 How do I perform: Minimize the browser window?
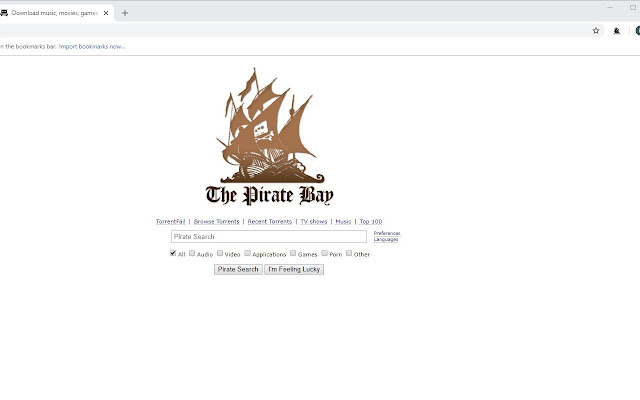[610, 7]
